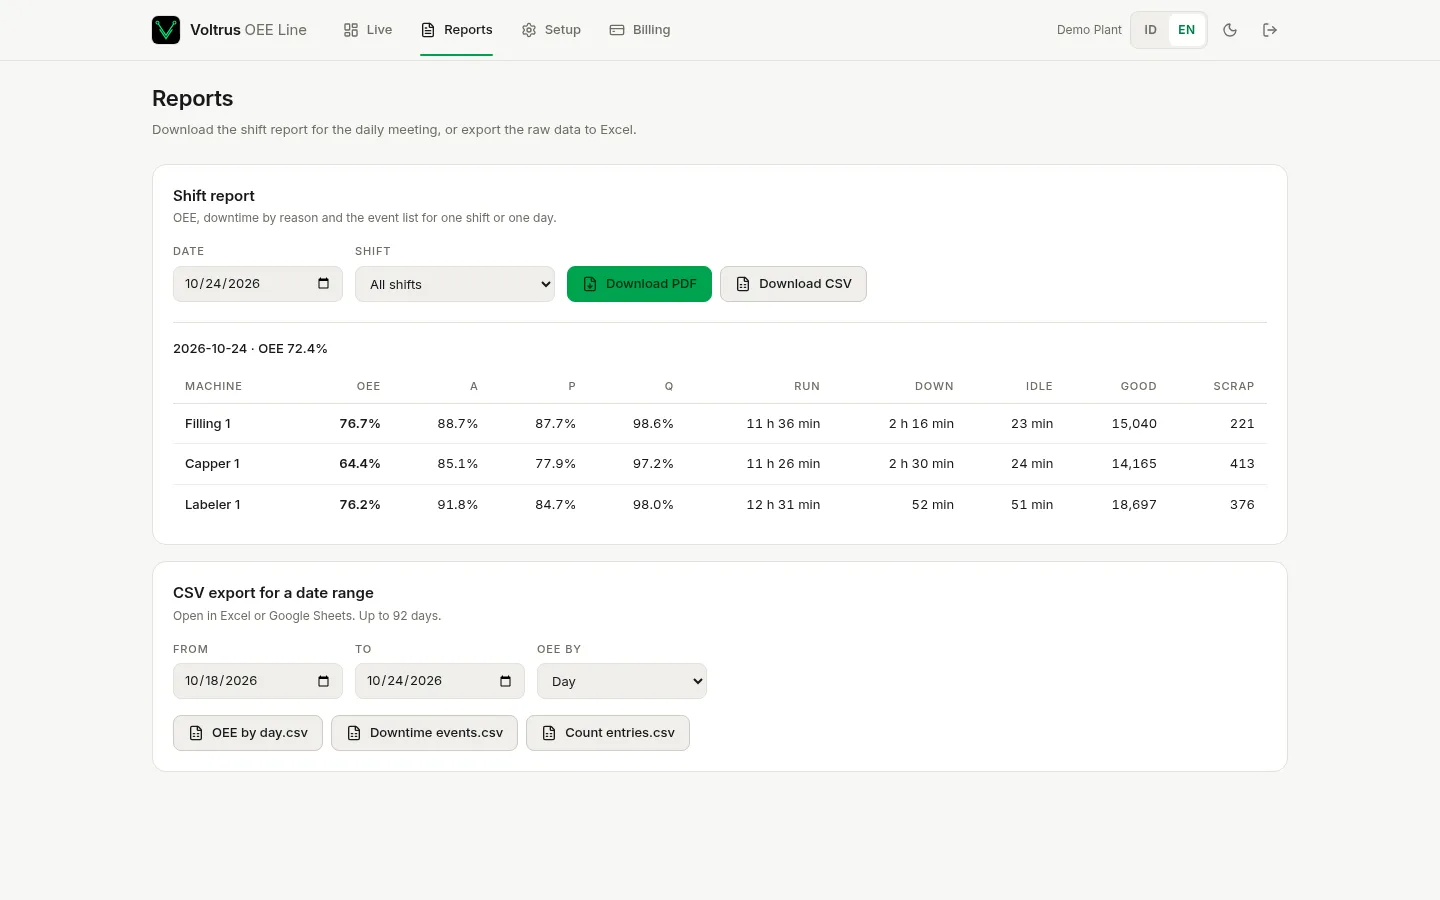The width and height of the screenshot is (1440, 900).
Task: Click the 413 scrap value
Action: [1242, 464]
